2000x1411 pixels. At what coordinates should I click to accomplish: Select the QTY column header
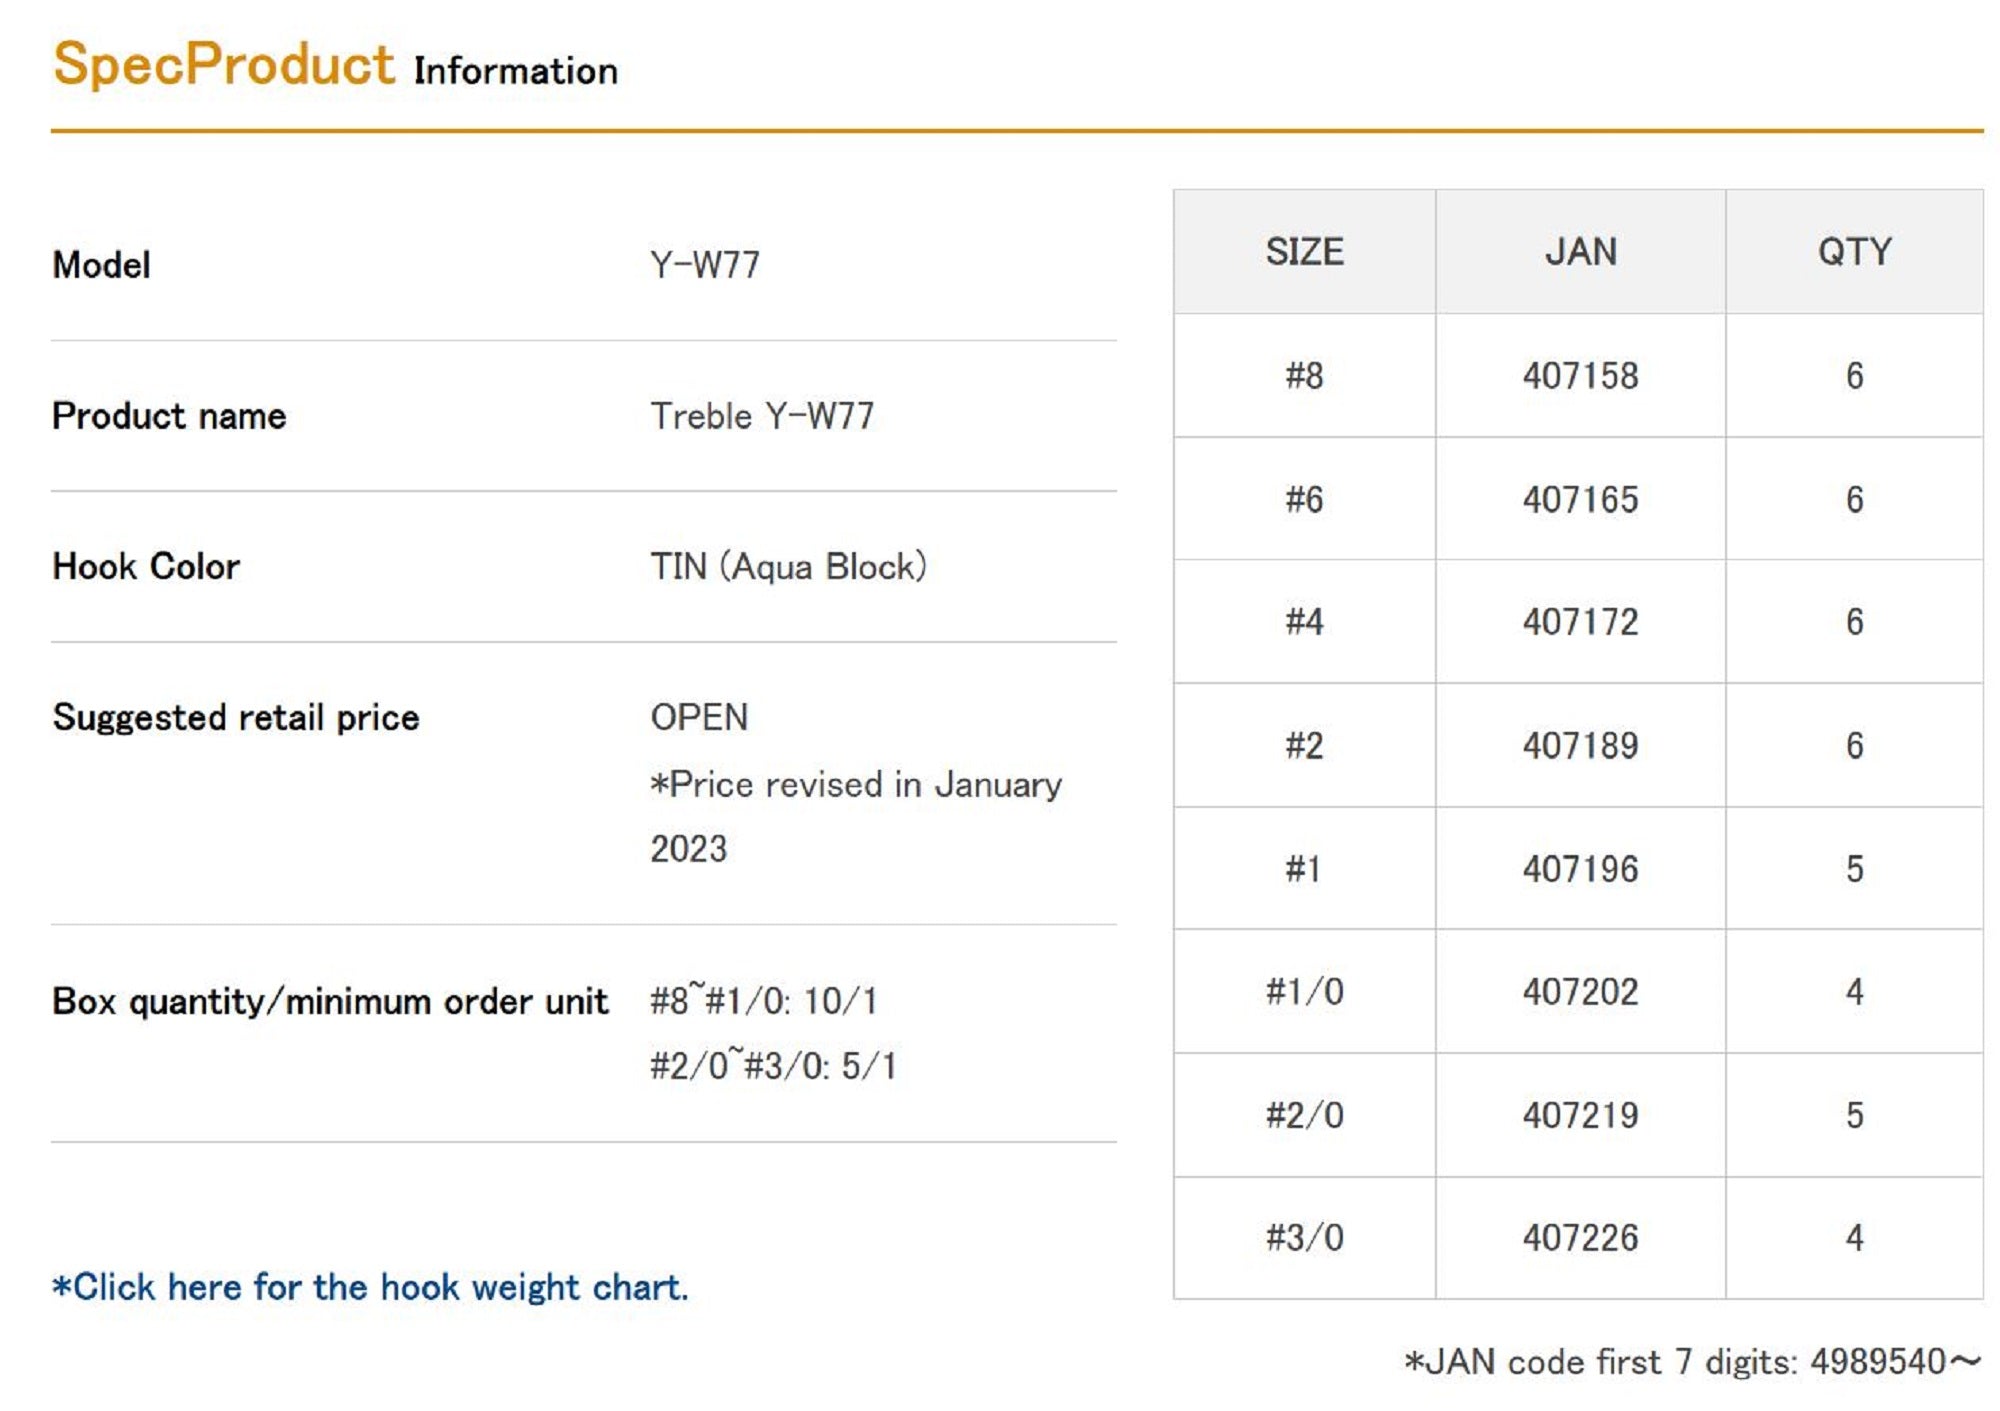pyautogui.click(x=1854, y=252)
